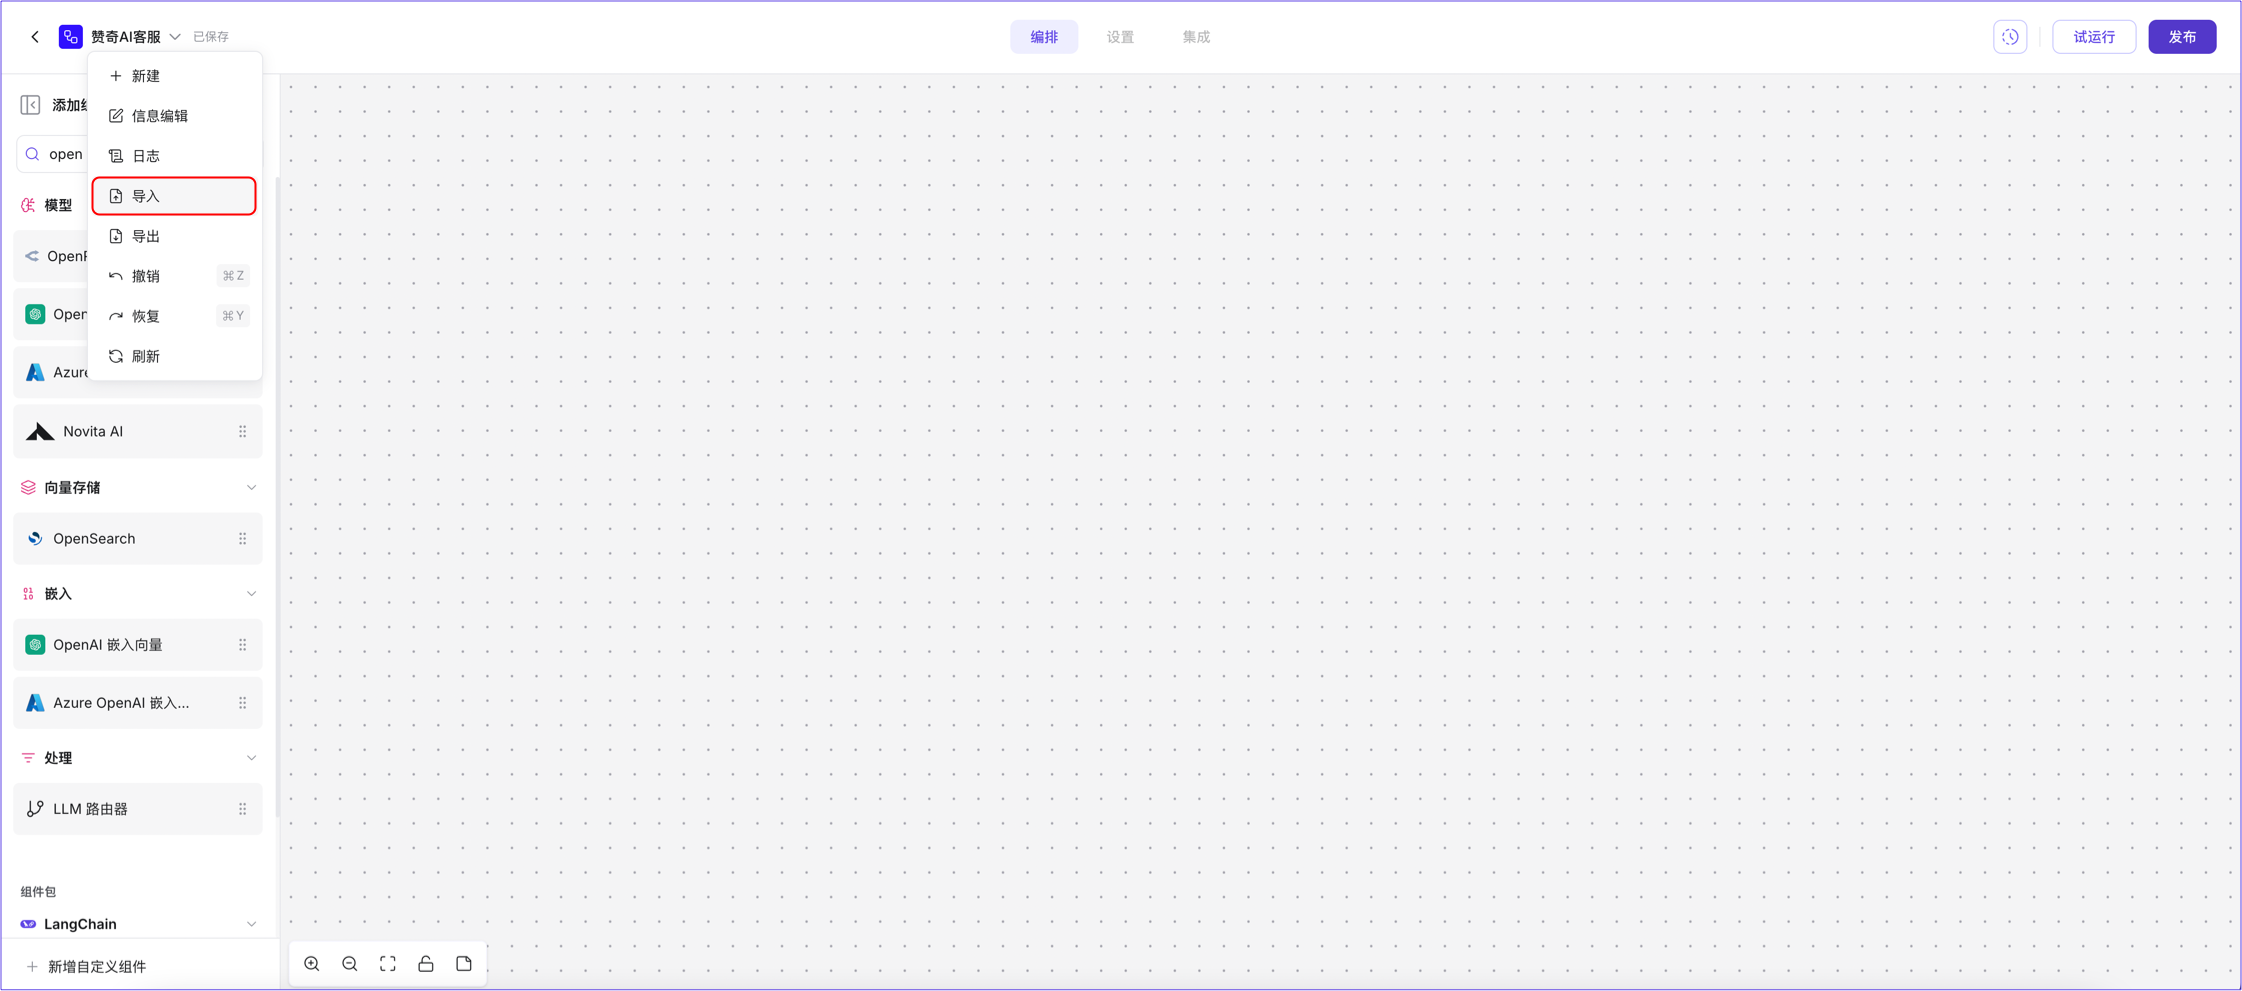
Task: Open the version history clock icon
Action: tap(2010, 37)
